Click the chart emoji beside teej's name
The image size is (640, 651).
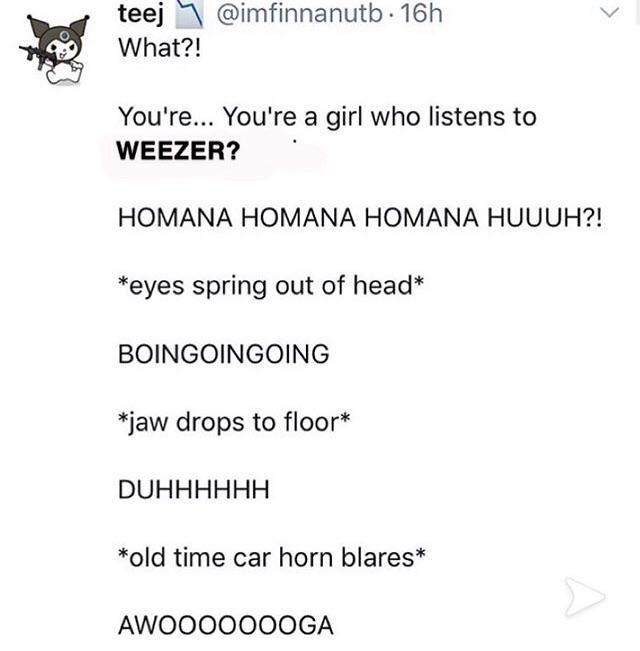[x=190, y=14]
